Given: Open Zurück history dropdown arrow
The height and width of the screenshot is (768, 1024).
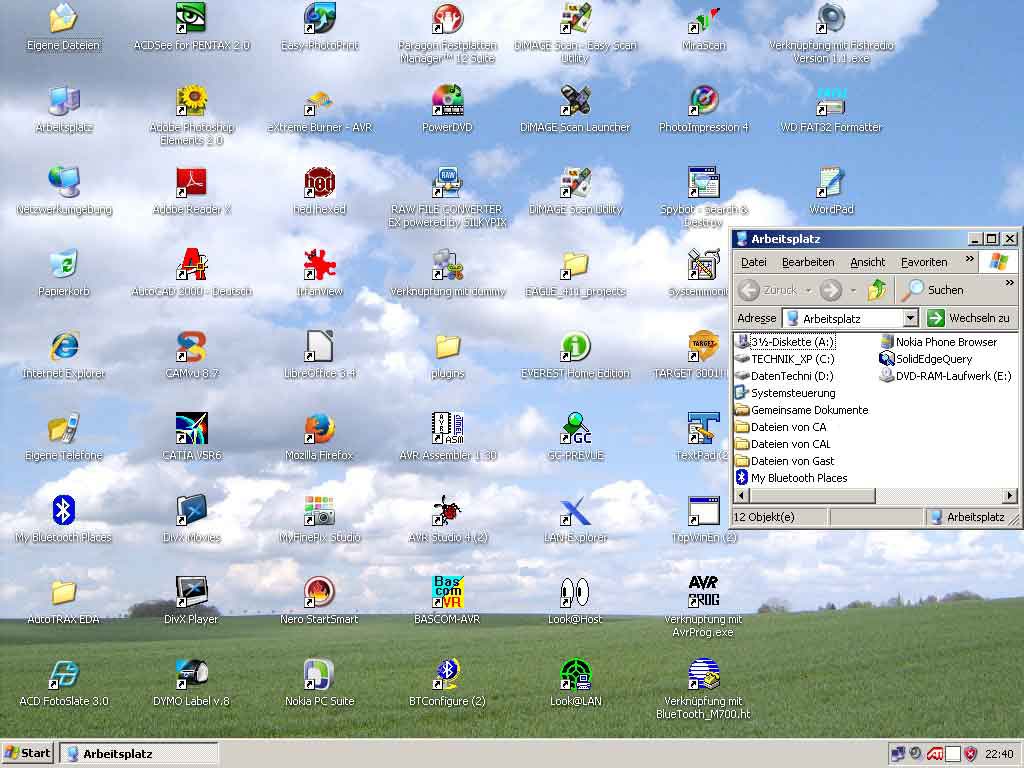Looking at the screenshot, I should pos(808,290).
